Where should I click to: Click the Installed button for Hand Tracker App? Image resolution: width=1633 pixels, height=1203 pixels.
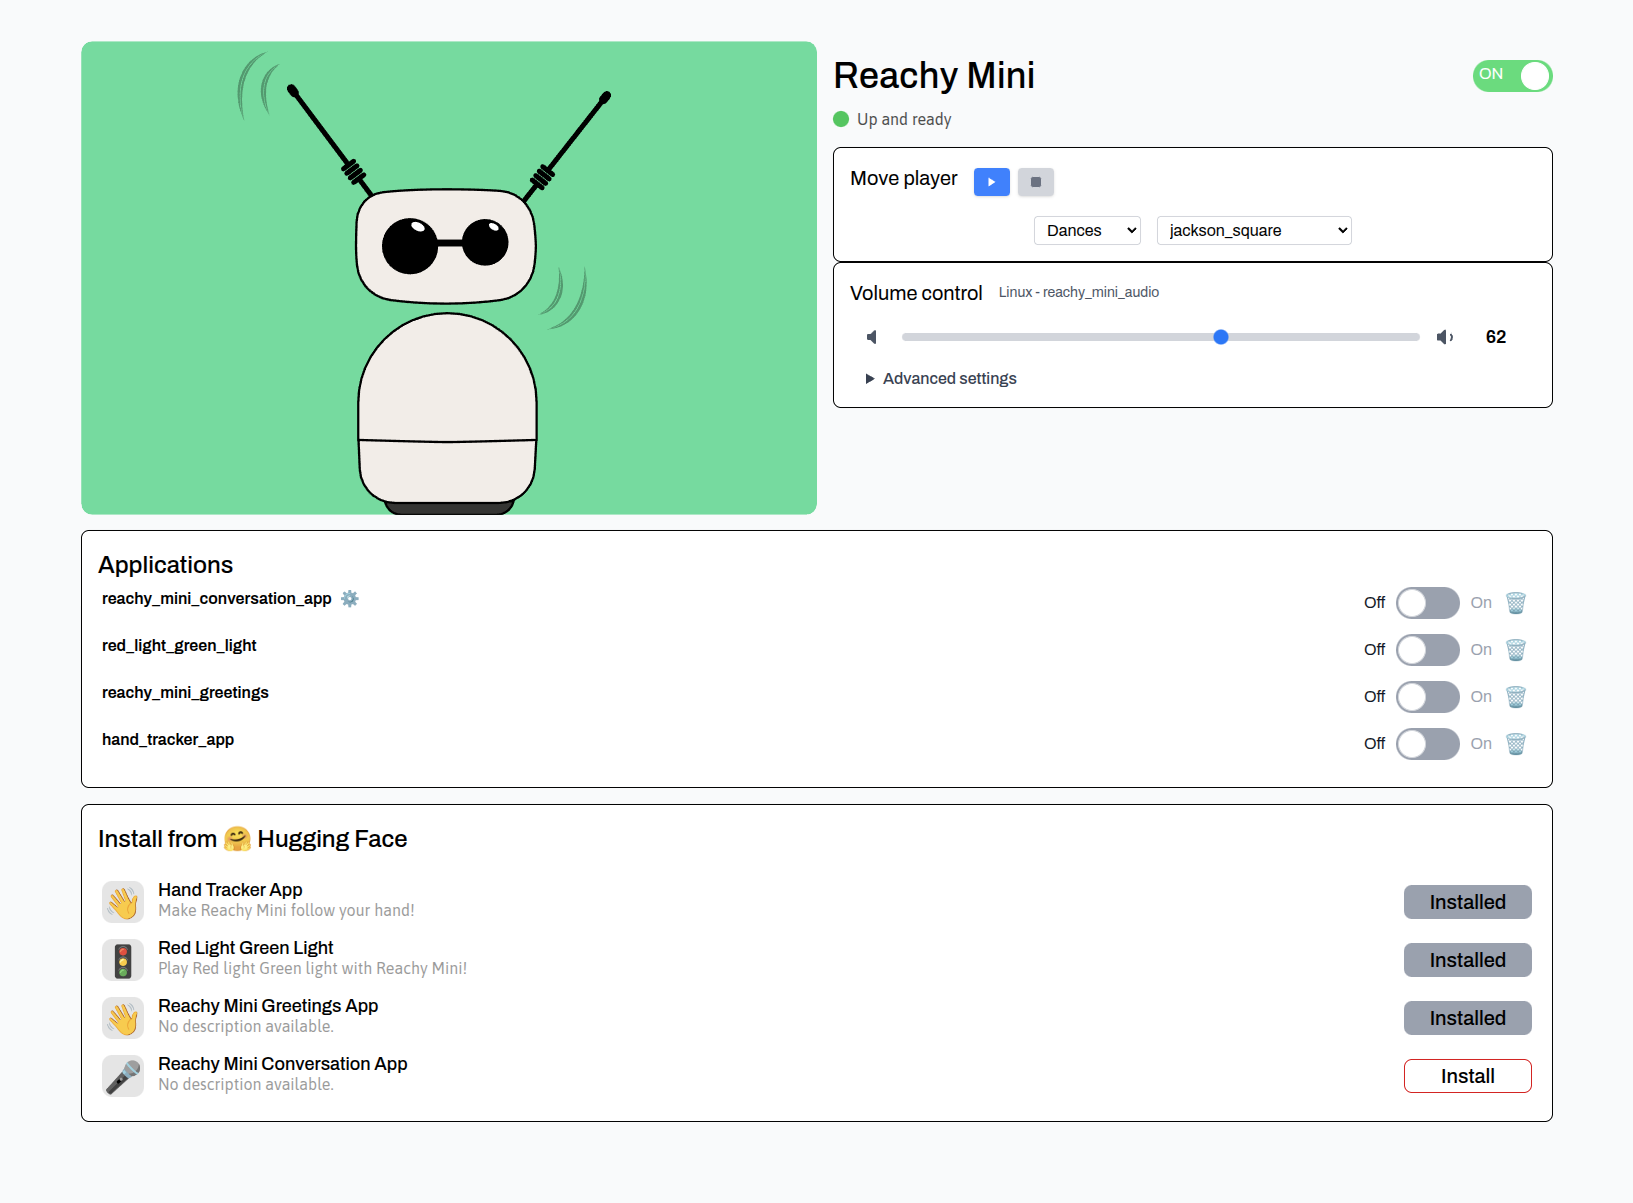click(x=1467, y=902)
